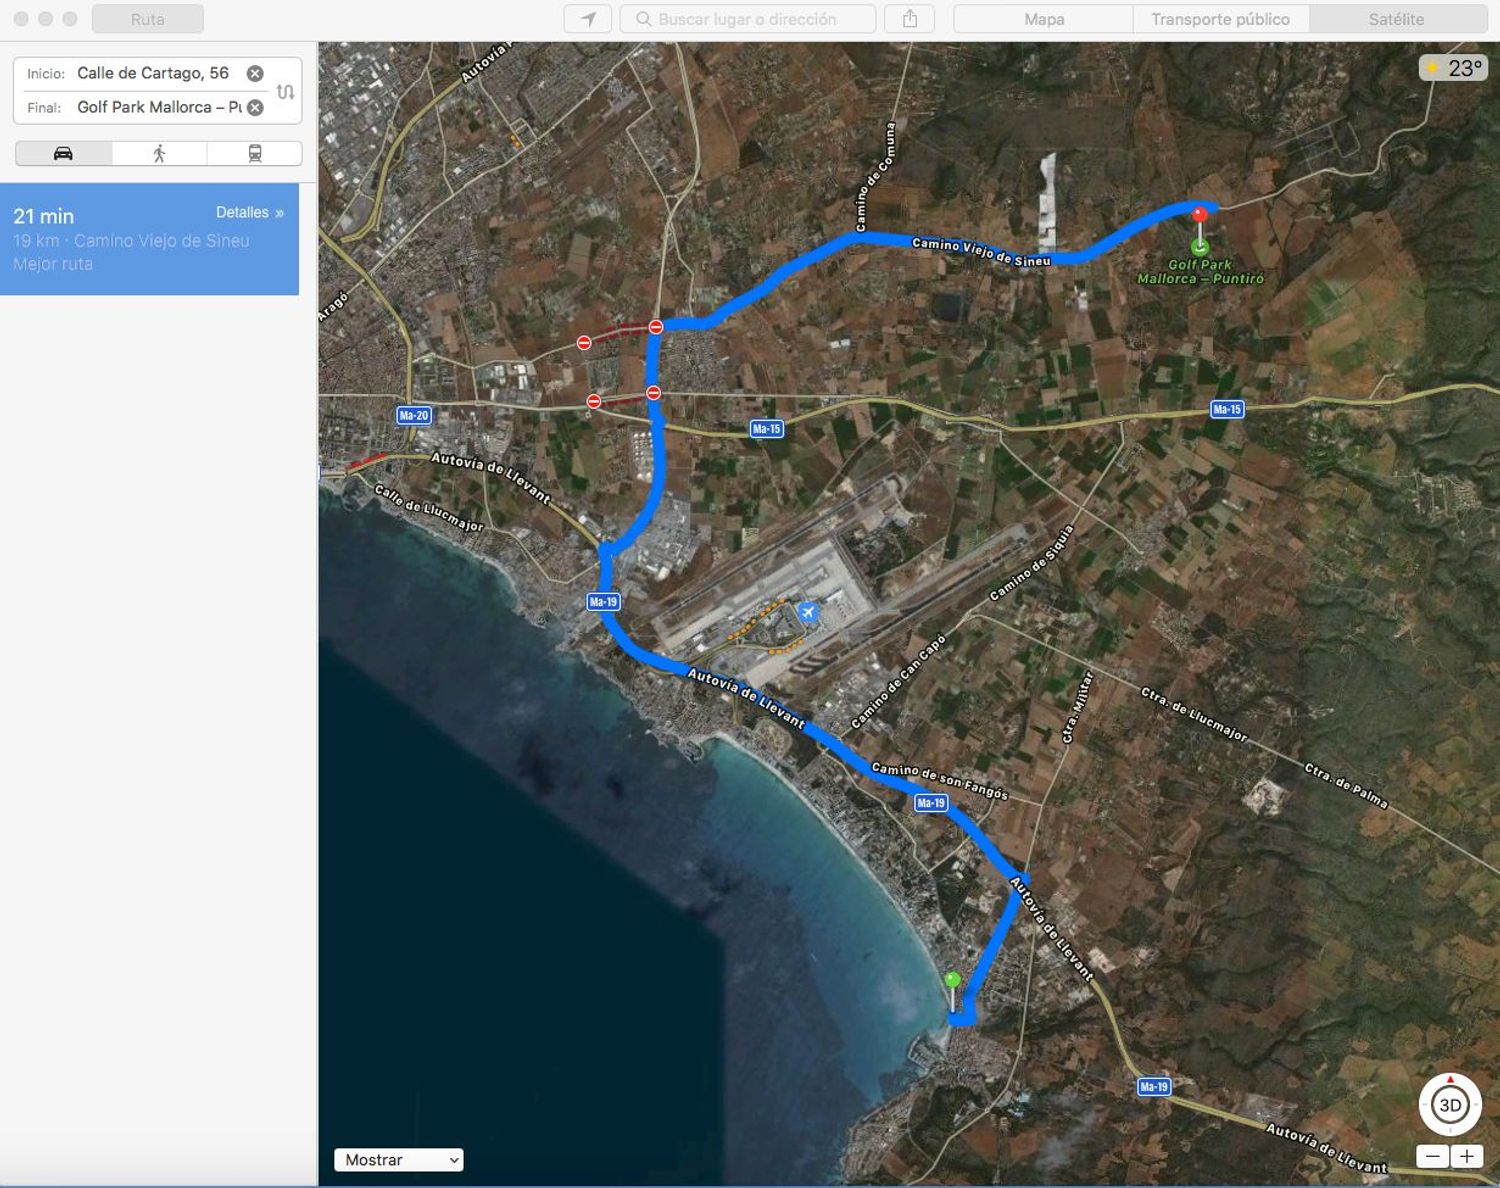Click the current location arrow icon
This screenshot has width=1500, height=1188.
point(588,19)
